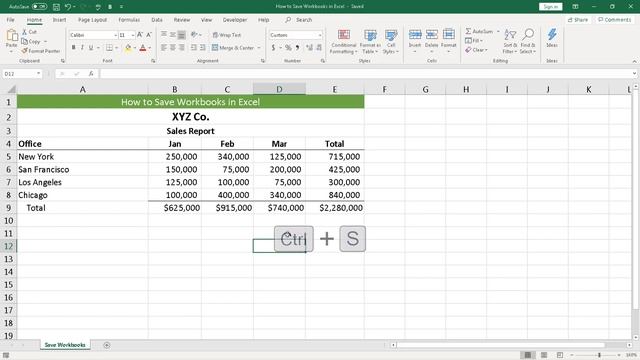Image resolution: width=640 pixels, height=360 pixels.
Task: Open Fill Color paint bucket
Action: click(128, 48)
